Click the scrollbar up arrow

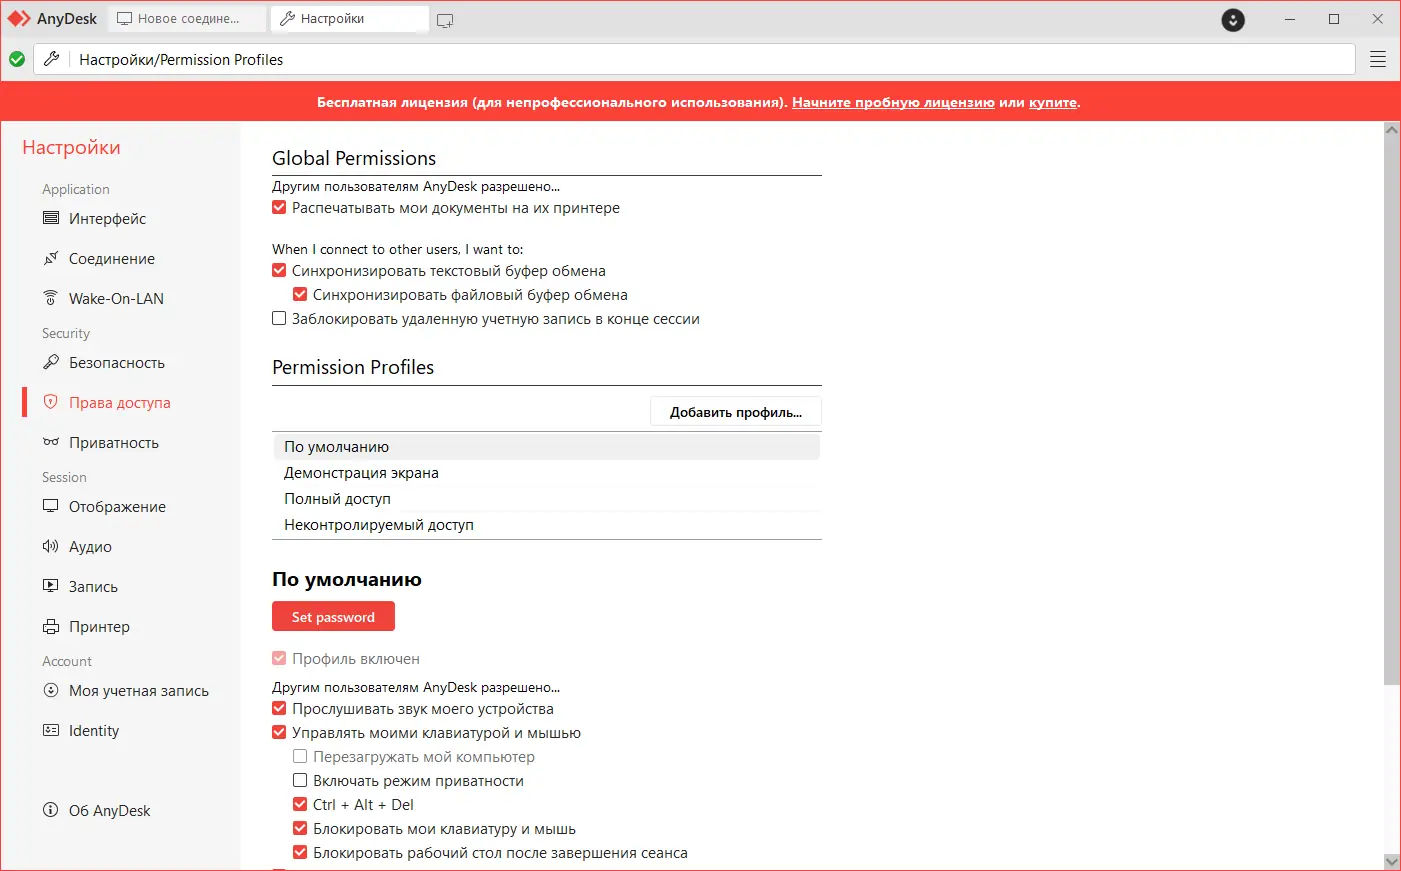coord(1392,130)
